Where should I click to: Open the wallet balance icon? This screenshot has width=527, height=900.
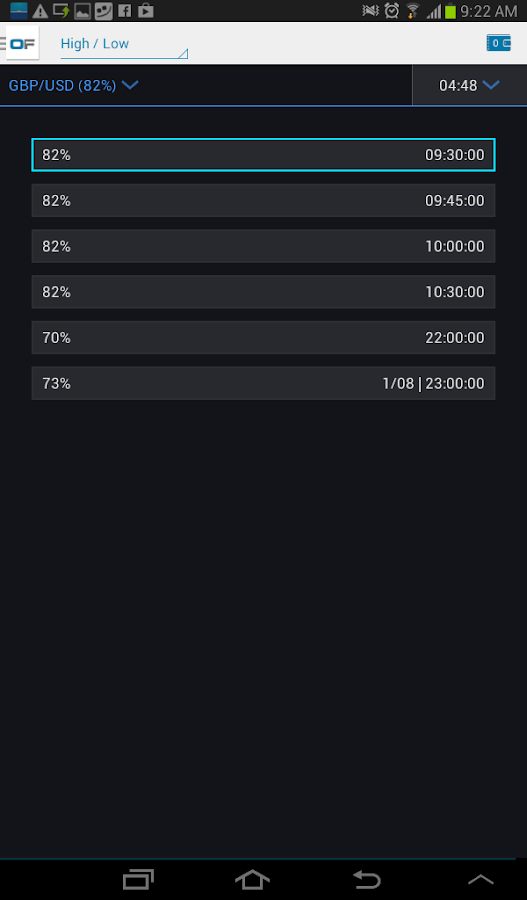click(498, 43)
